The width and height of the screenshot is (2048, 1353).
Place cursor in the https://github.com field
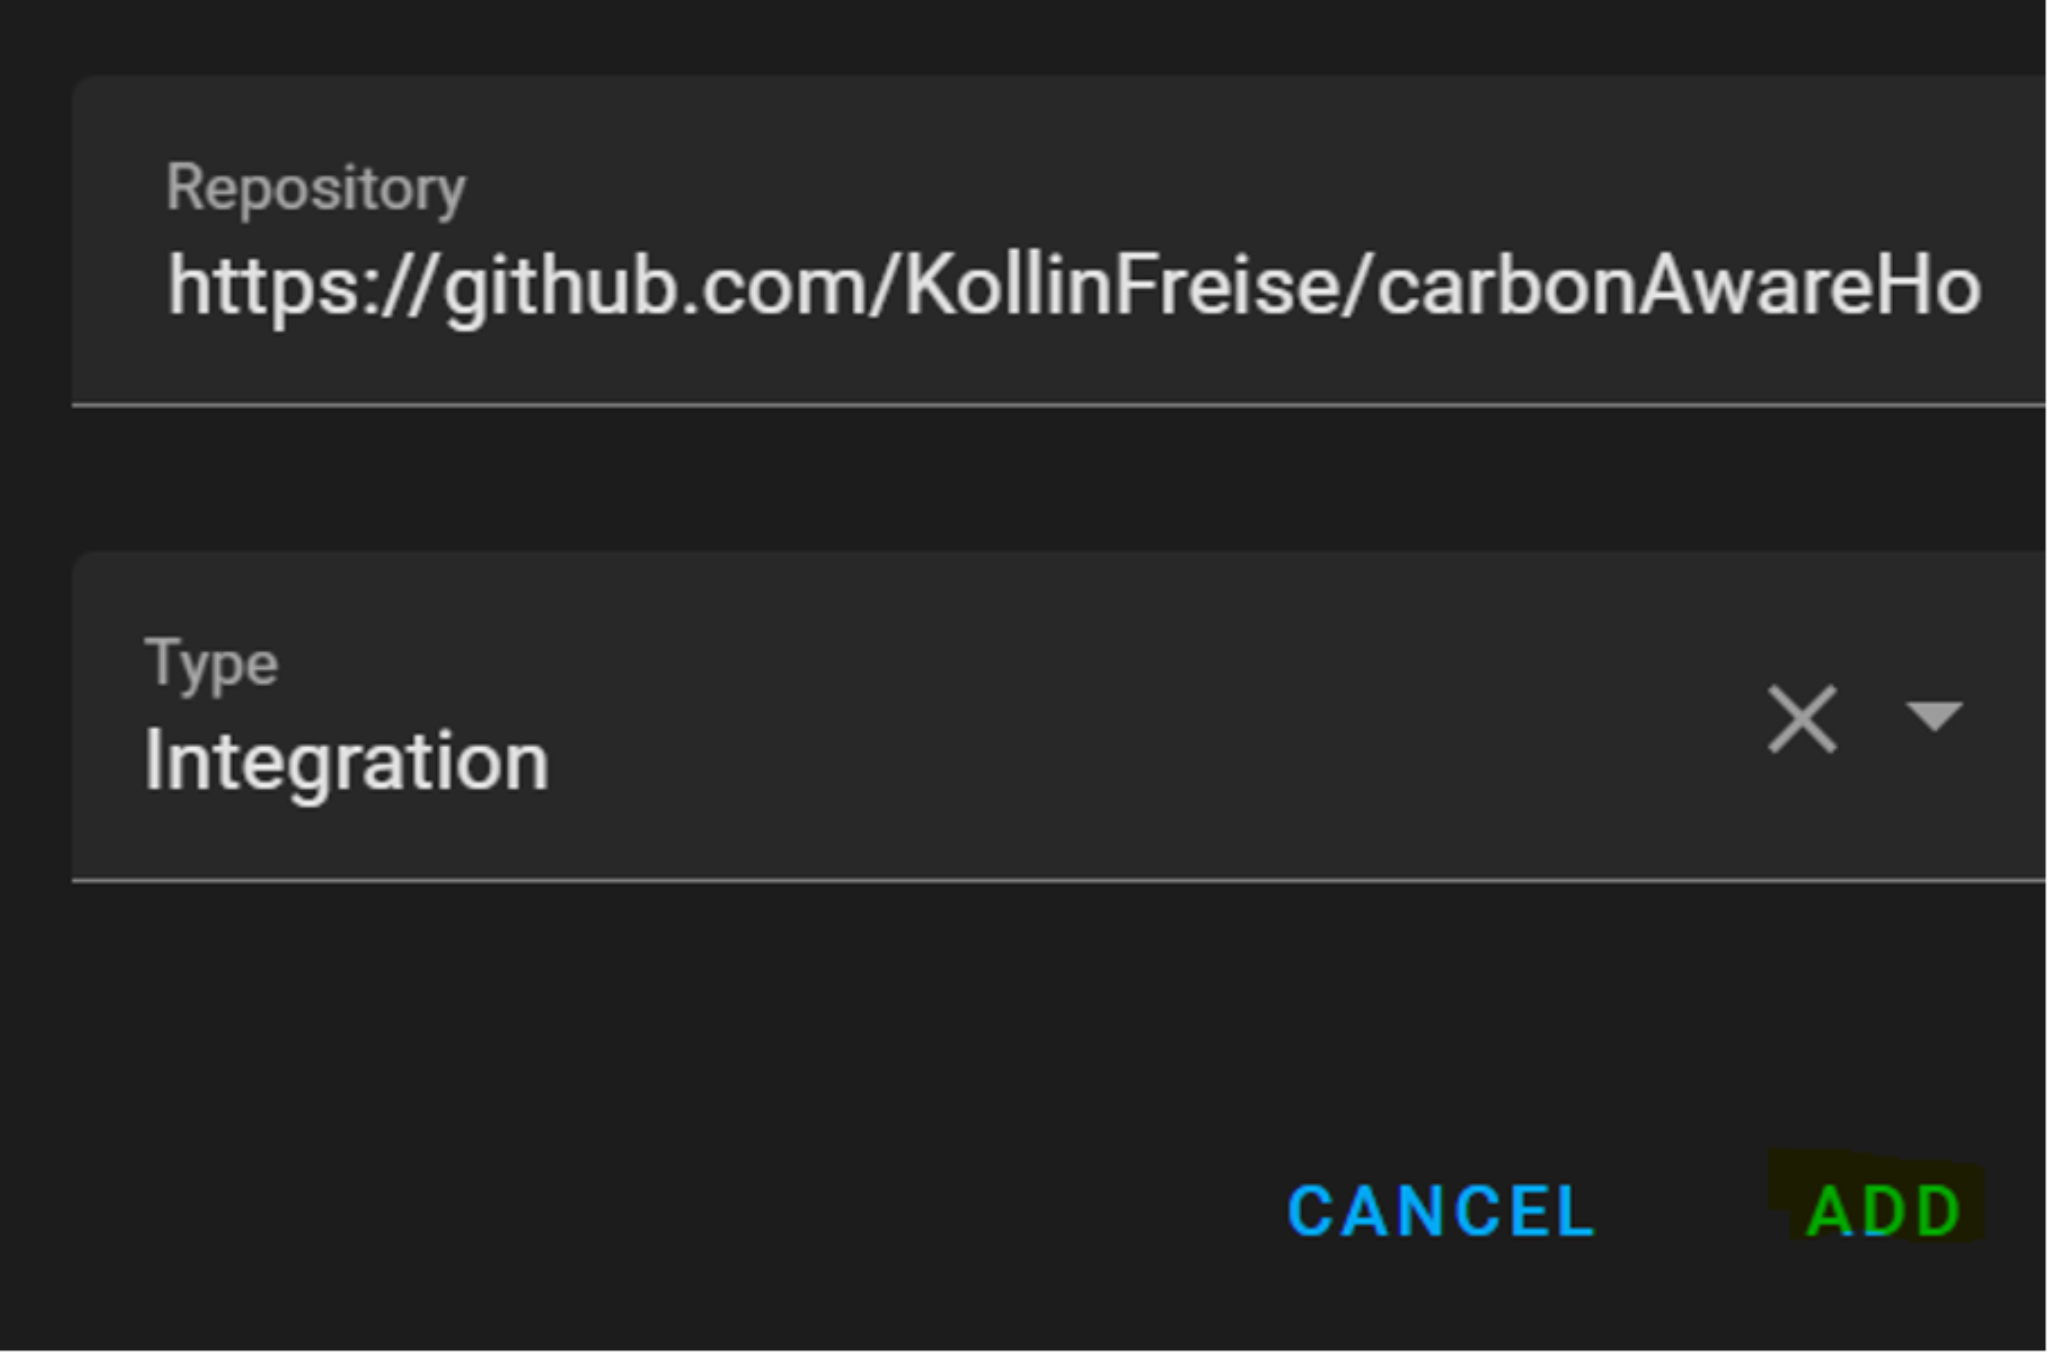point(1073,287)
